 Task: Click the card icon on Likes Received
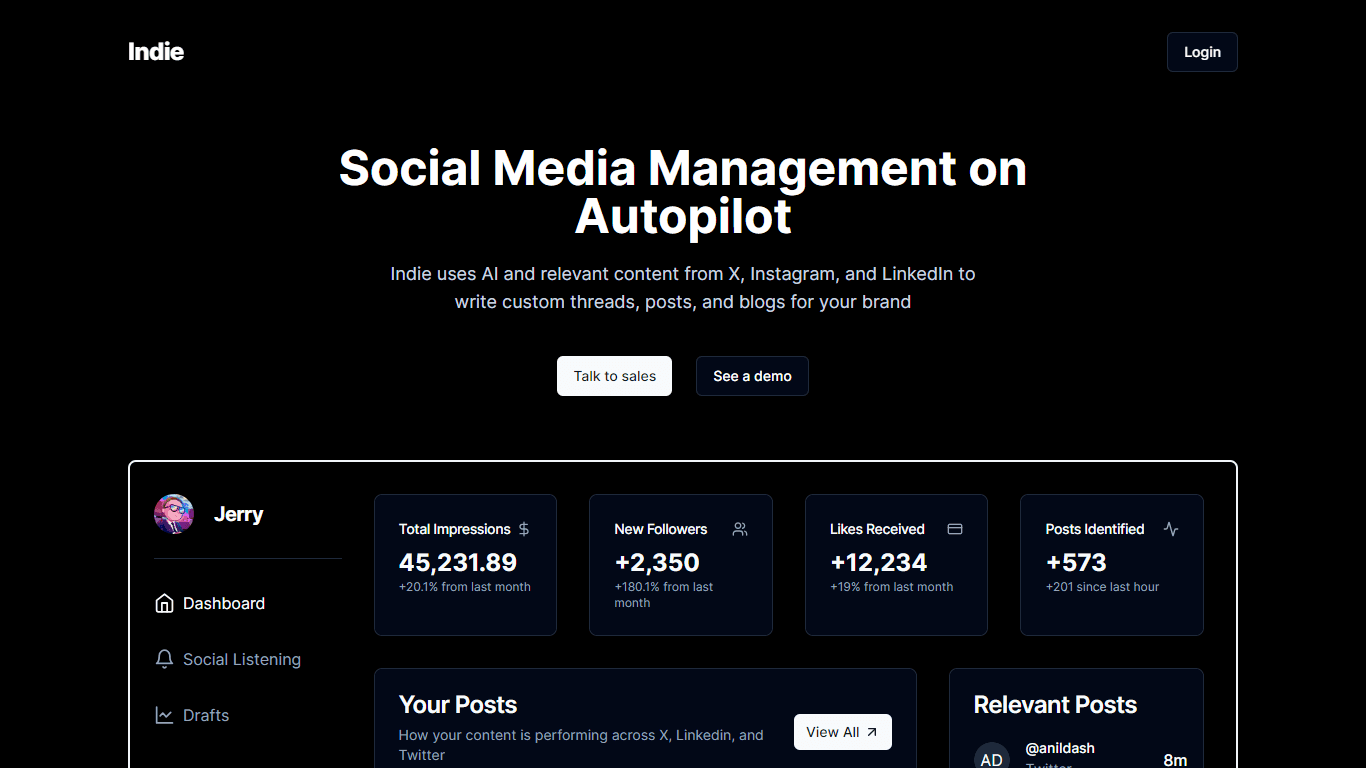point(955,529)
